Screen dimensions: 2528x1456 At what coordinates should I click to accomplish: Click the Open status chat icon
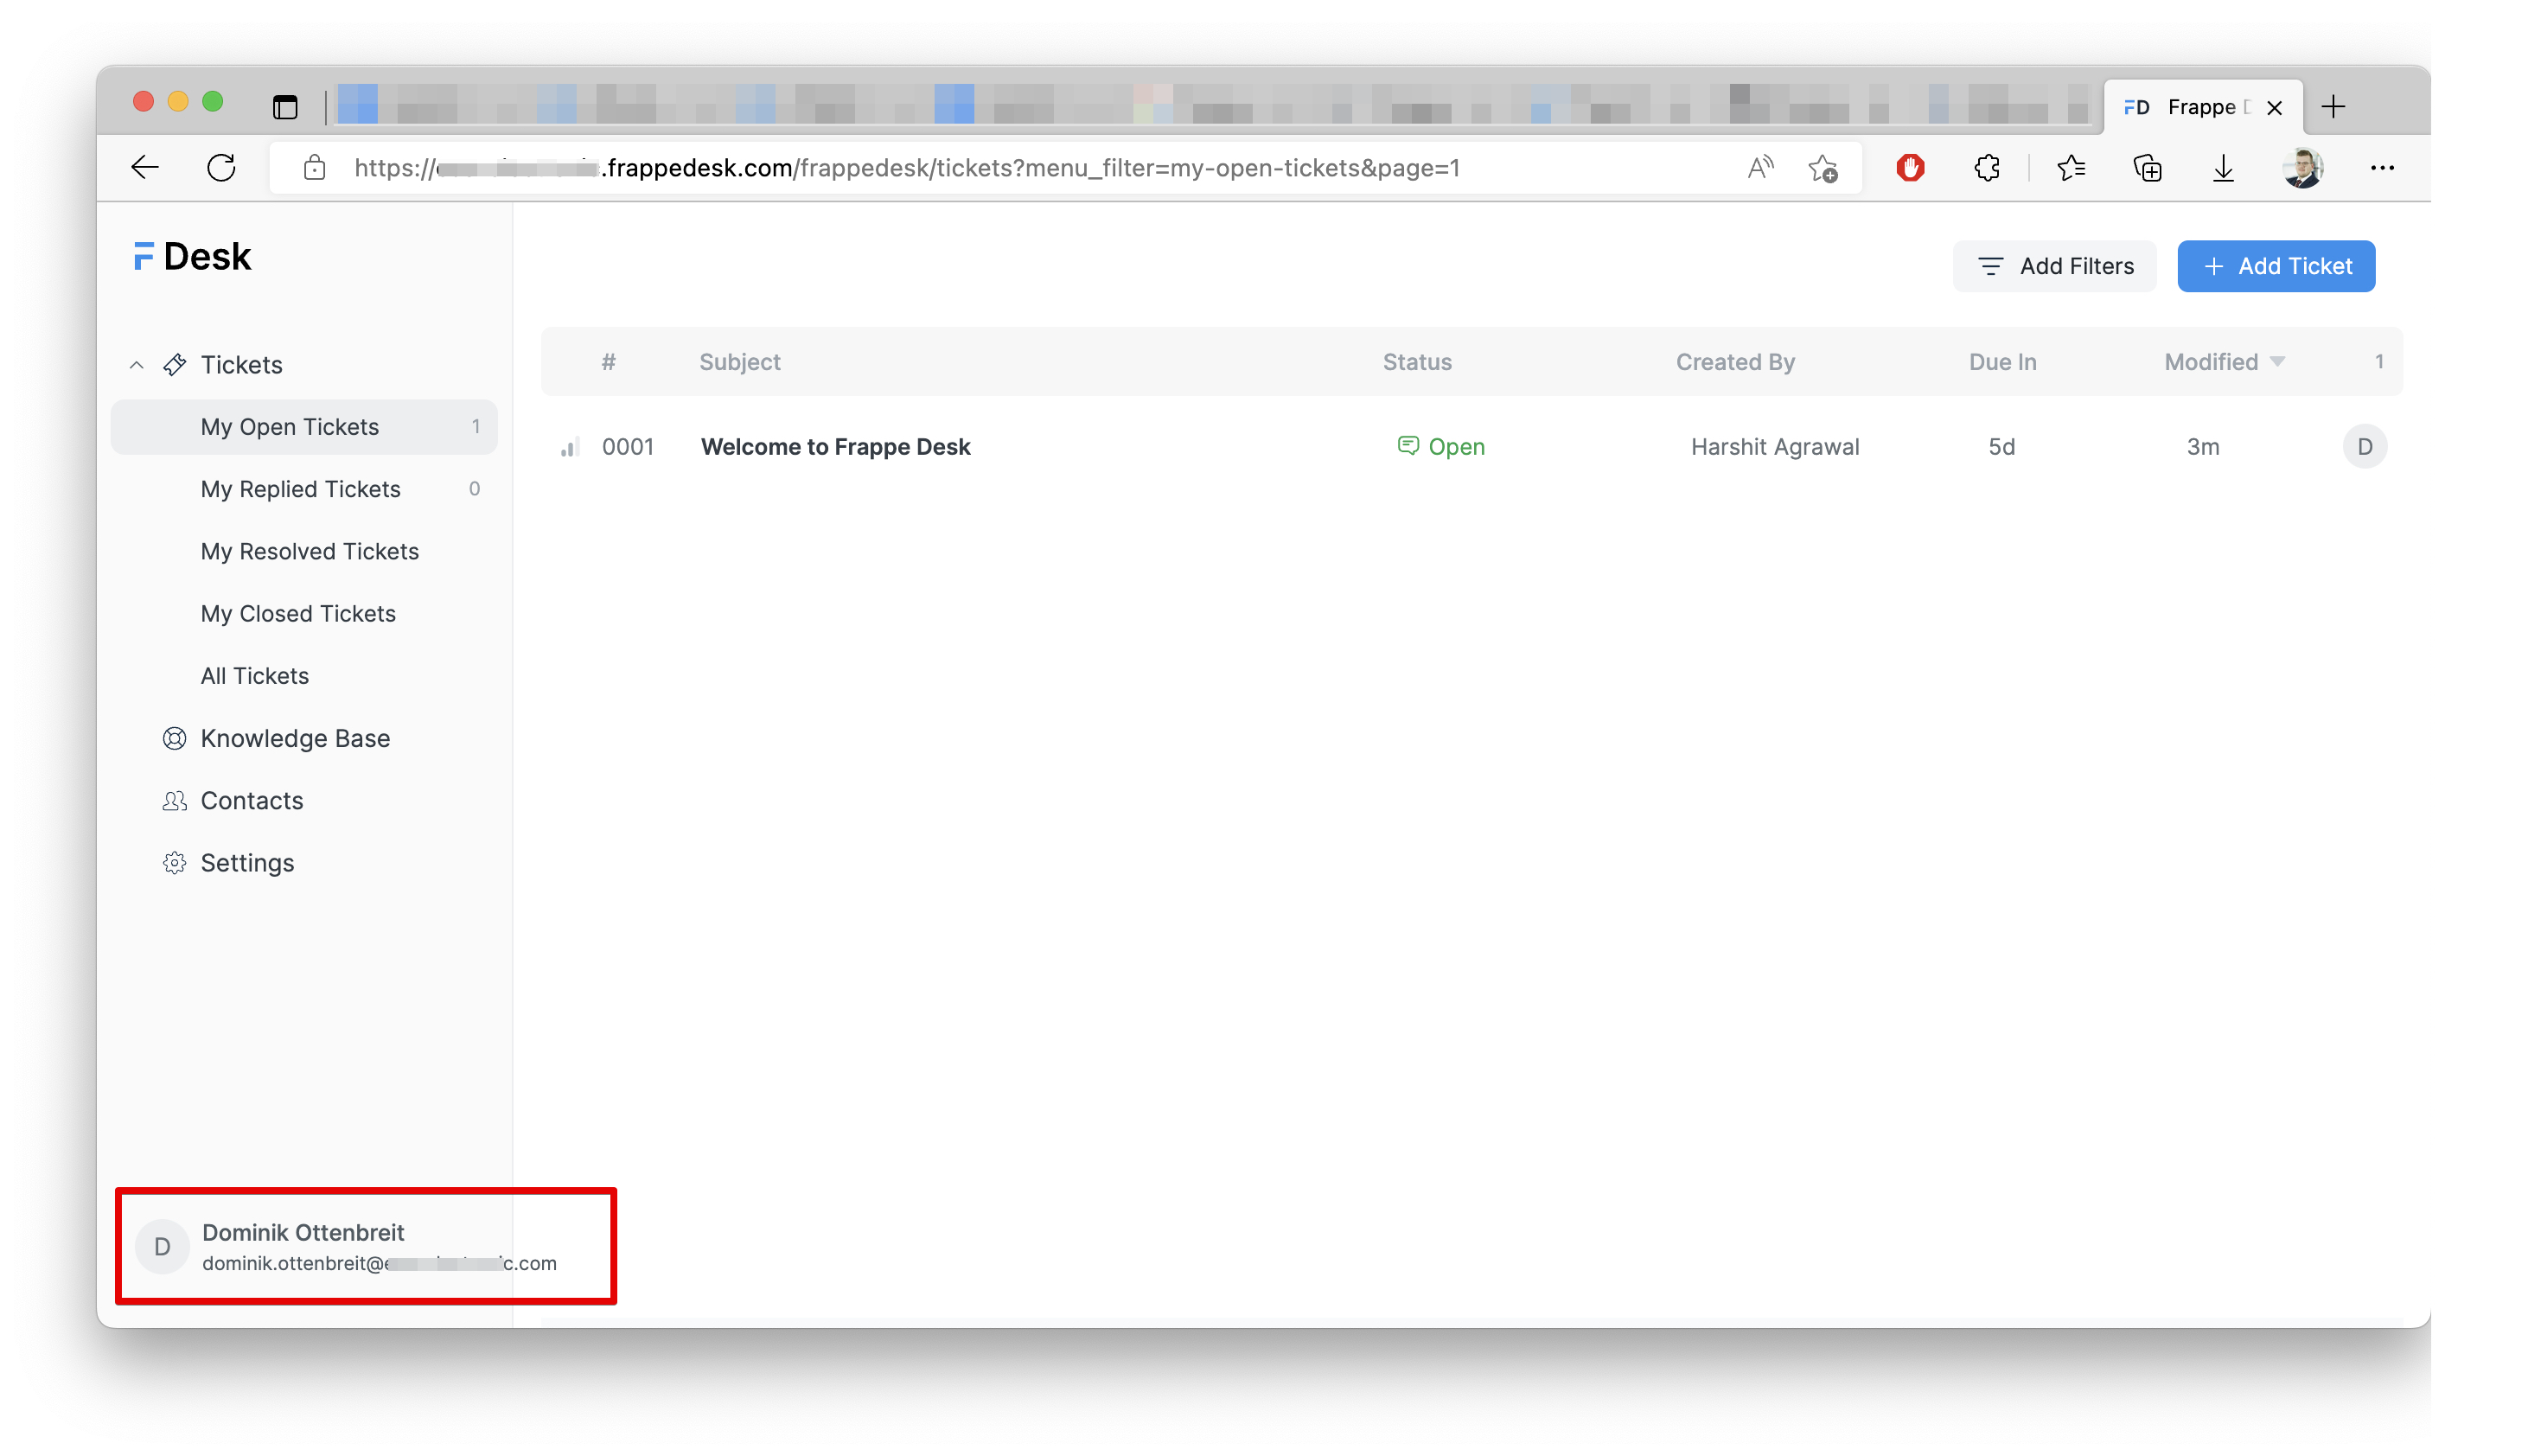pyautogui.click(x=1408, y=446)
